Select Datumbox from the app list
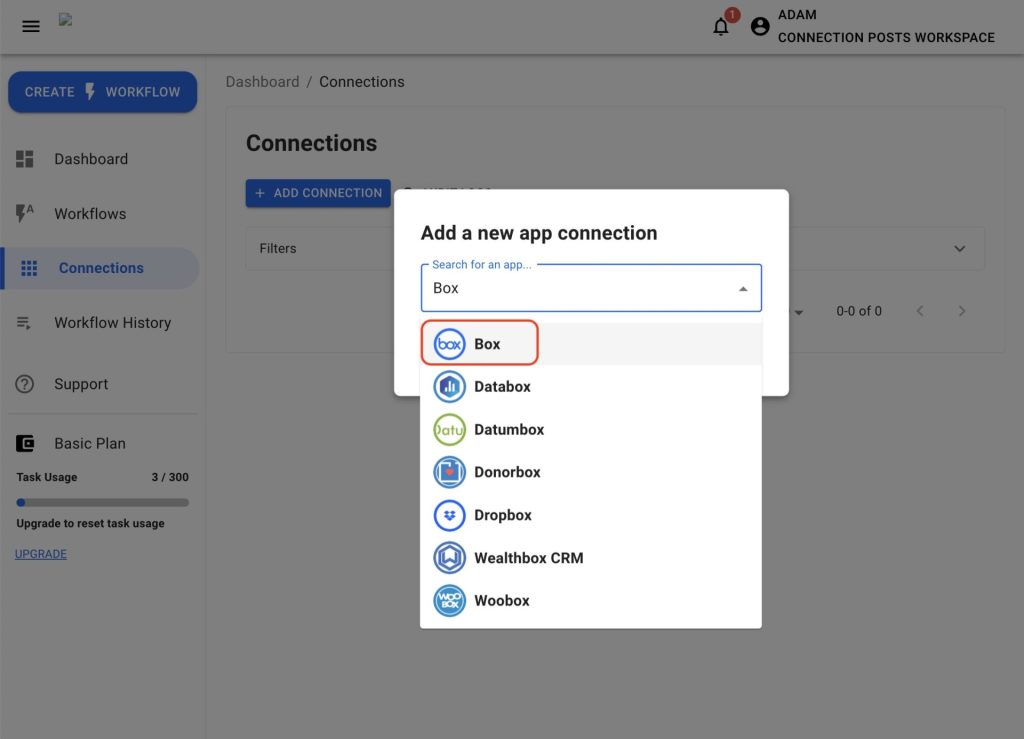The width and height of the screenshot is (1024, 739). (x=590, y=430)
